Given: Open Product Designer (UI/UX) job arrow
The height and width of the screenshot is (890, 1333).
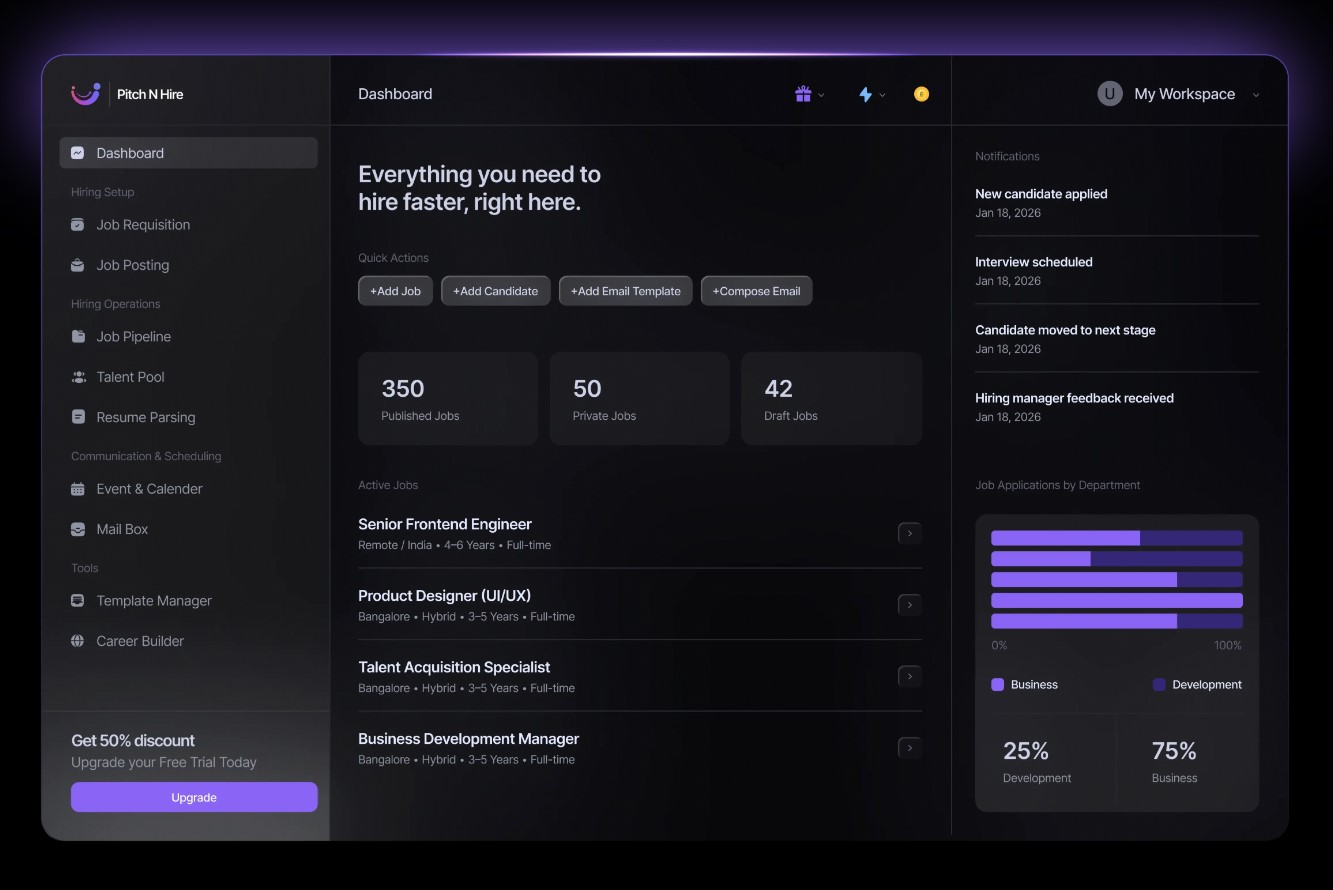Looking at the screenshot, I should pos(910,604).
